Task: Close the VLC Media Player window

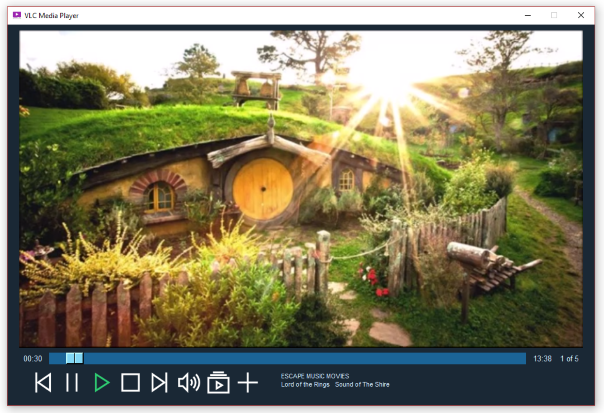Action: [x=581, y=15]
